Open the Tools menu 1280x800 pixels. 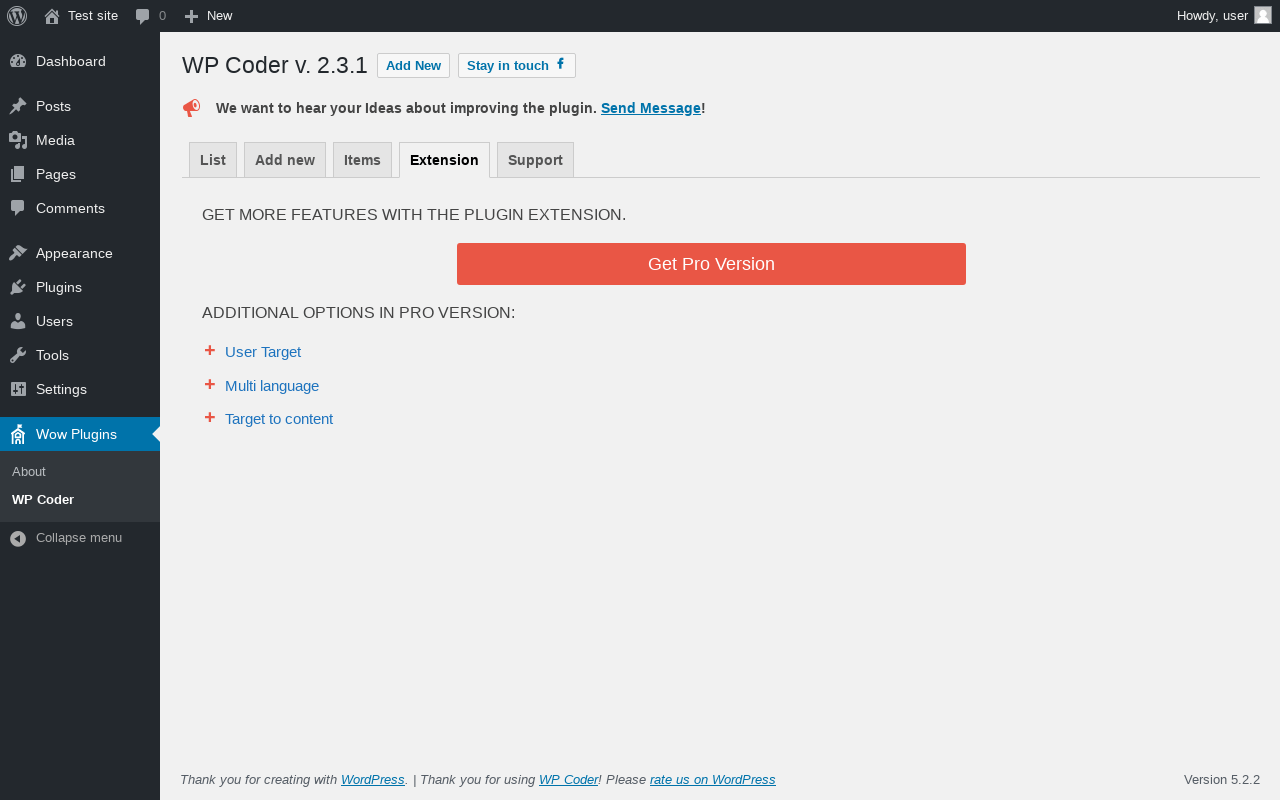(x=80, y=355)
